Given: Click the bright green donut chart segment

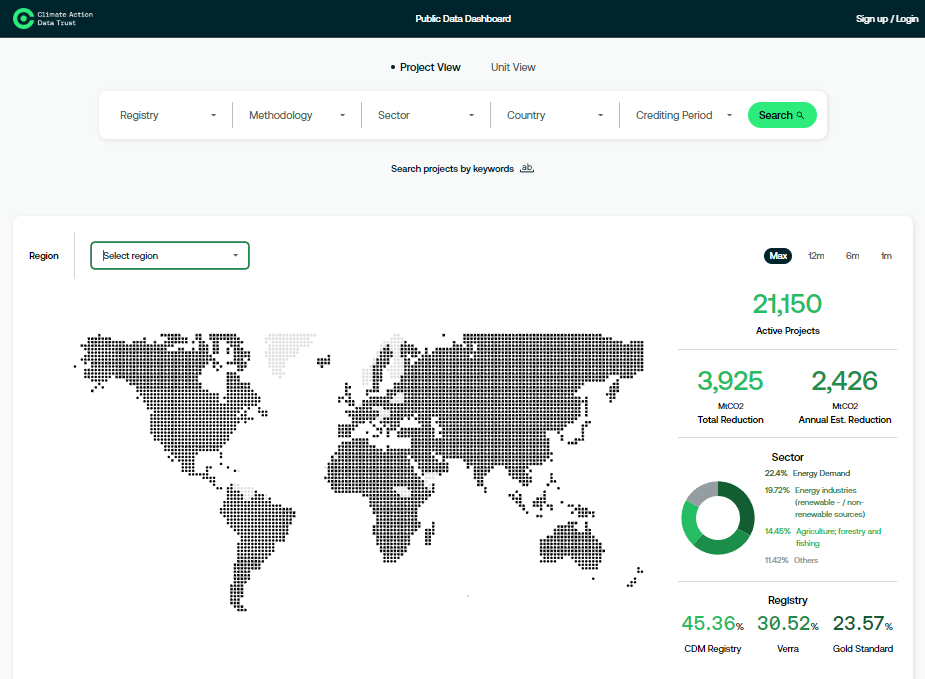Looking at the screenshot, I should pos(688,525).
